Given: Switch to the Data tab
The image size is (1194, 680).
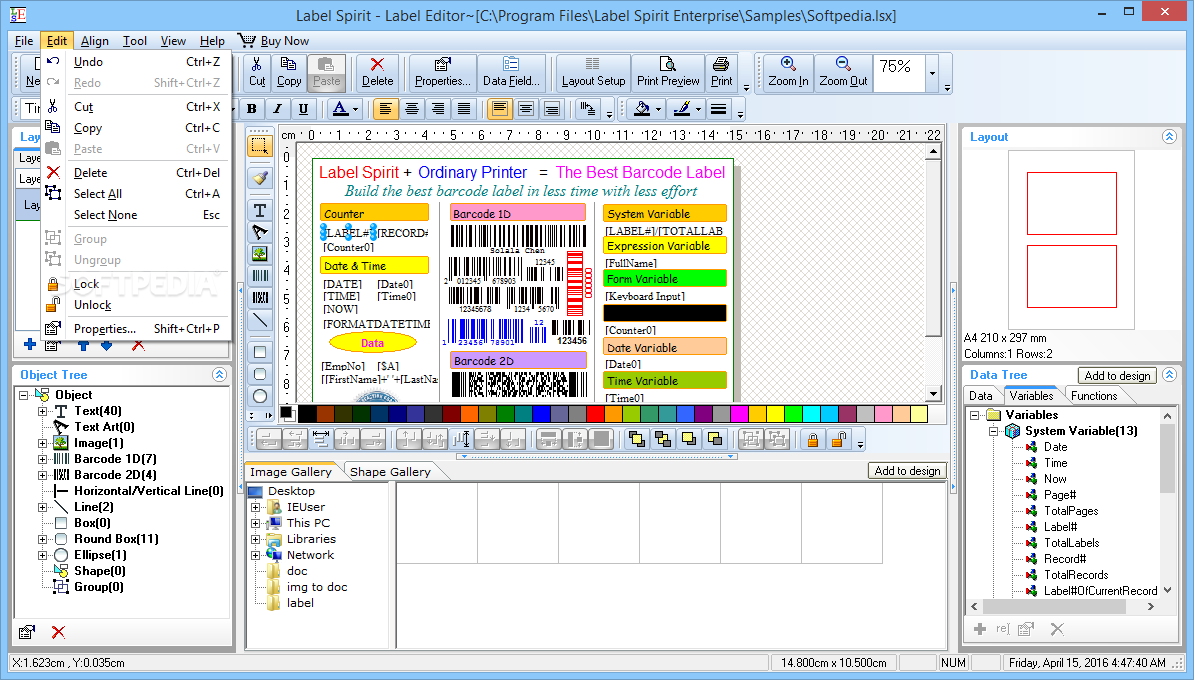Looking at the screenshot, I should 981,395.
